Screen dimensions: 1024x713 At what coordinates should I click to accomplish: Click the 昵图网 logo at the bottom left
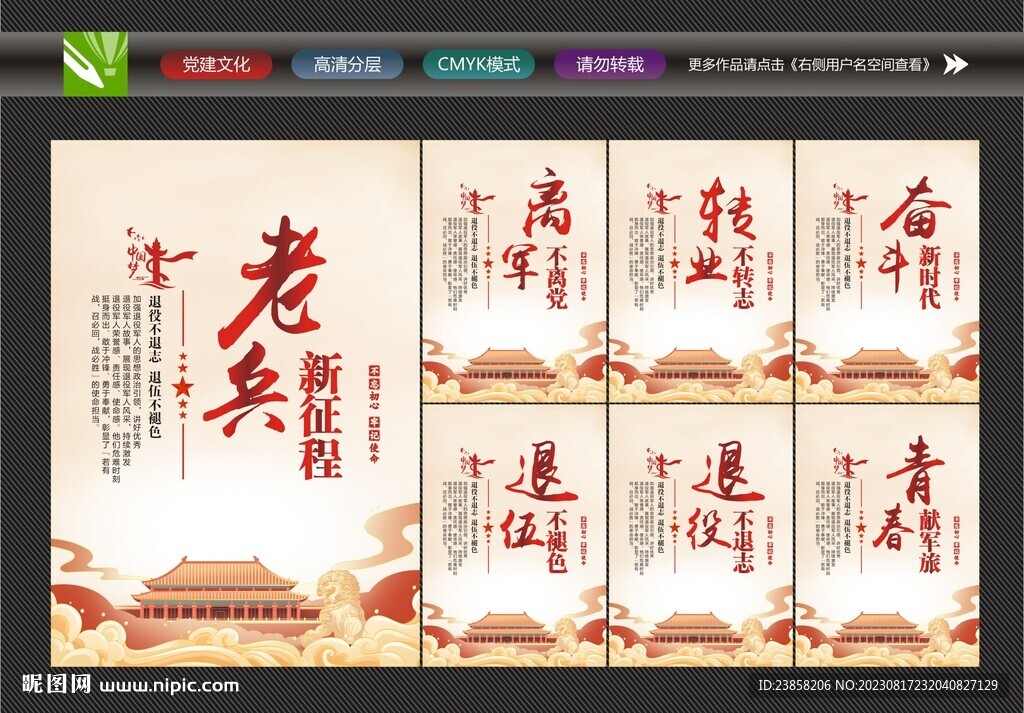(56, 684)
